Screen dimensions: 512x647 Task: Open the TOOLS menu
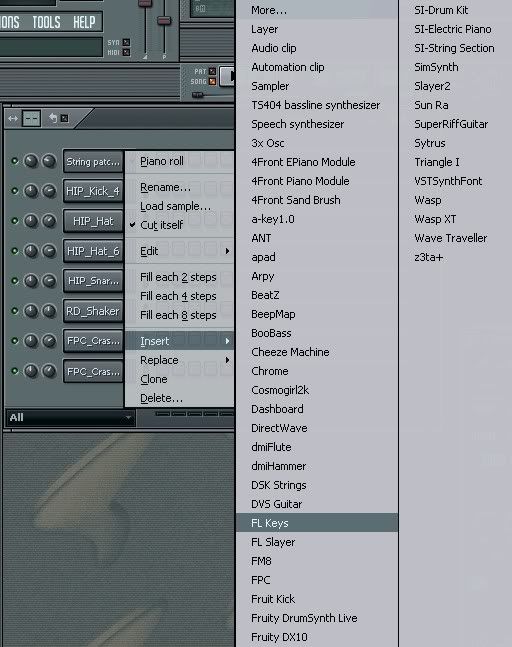(x=46, y=22)
